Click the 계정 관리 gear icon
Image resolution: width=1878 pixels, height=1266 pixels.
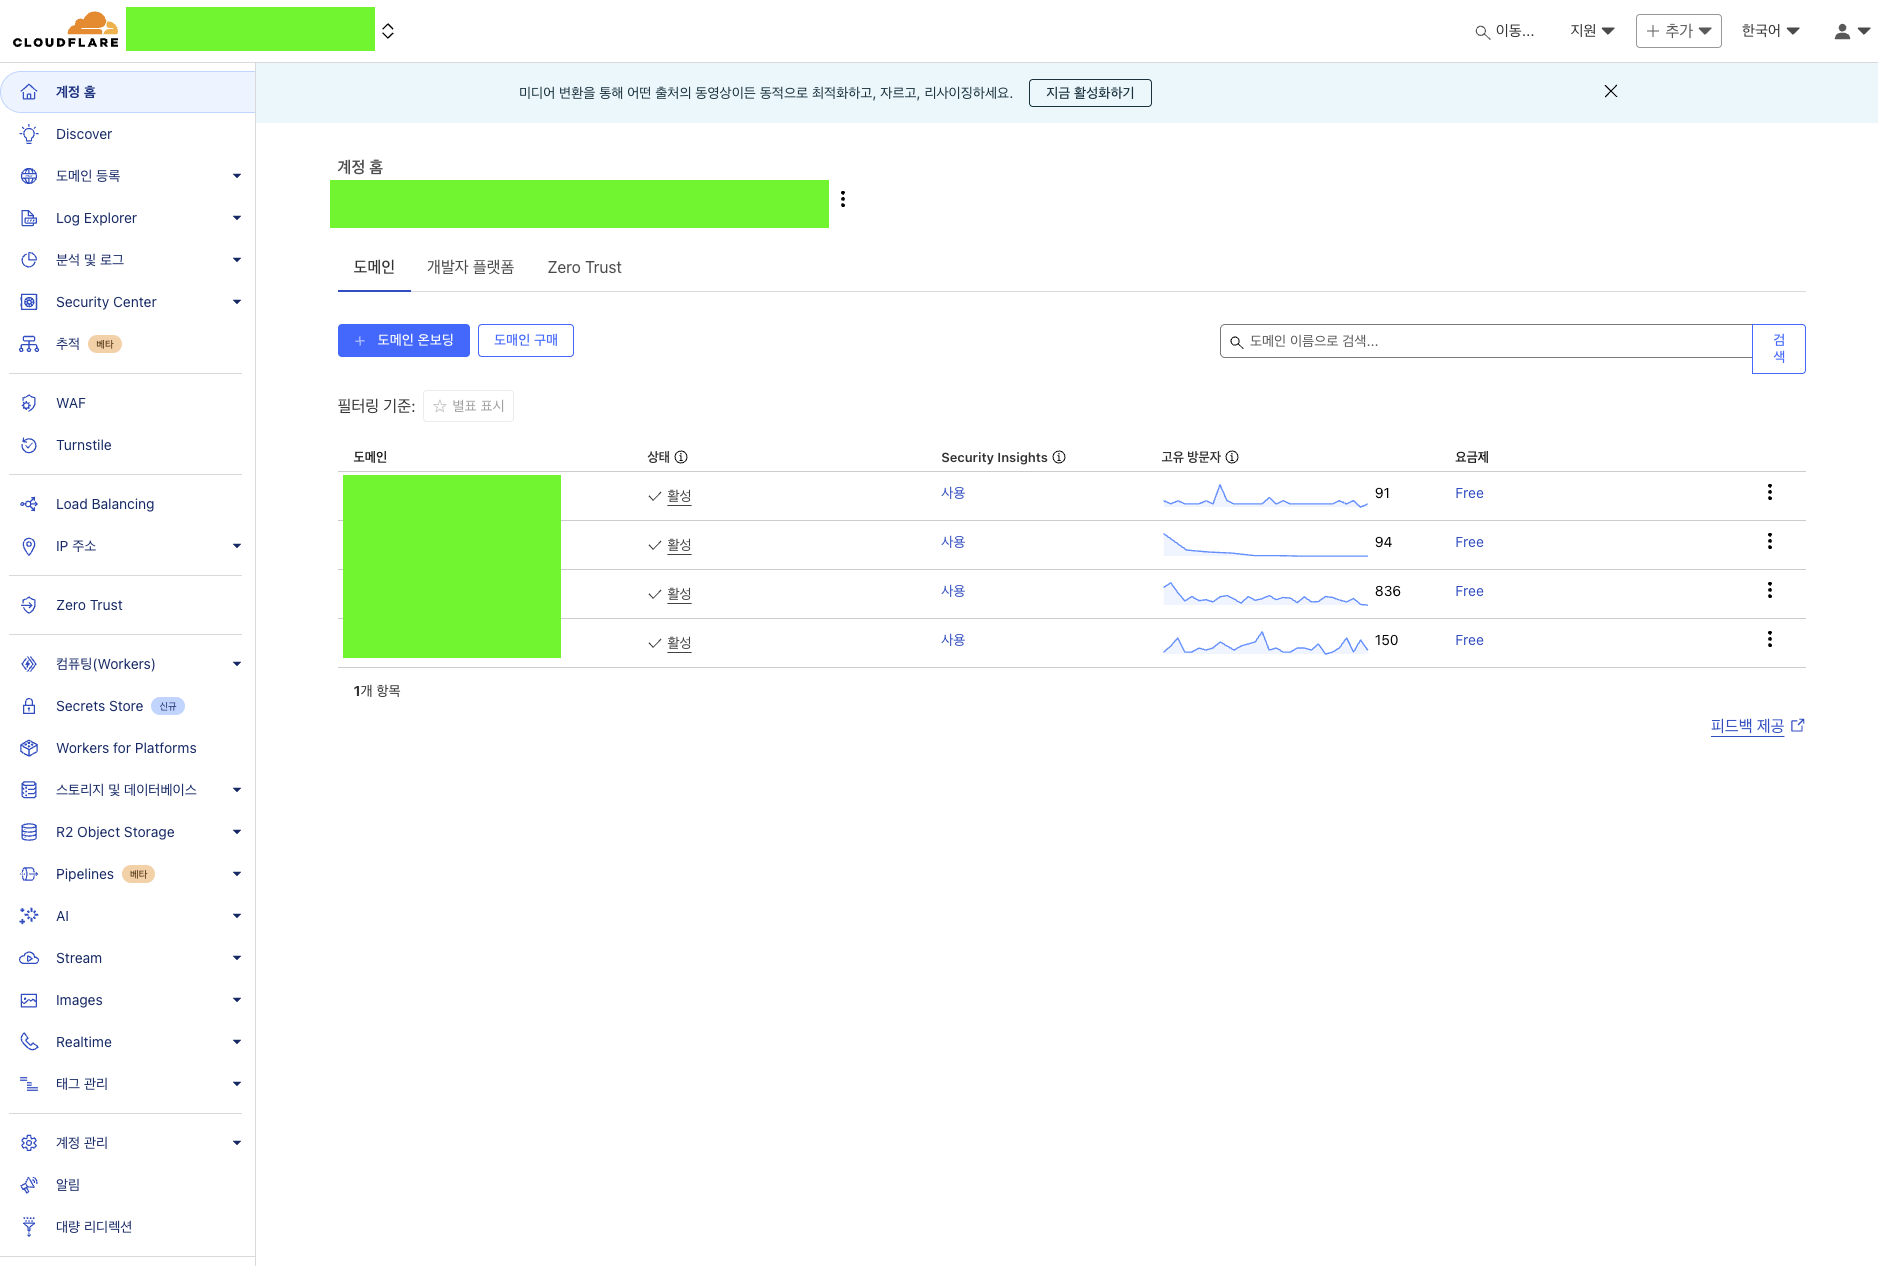[x=29, y=1143]
